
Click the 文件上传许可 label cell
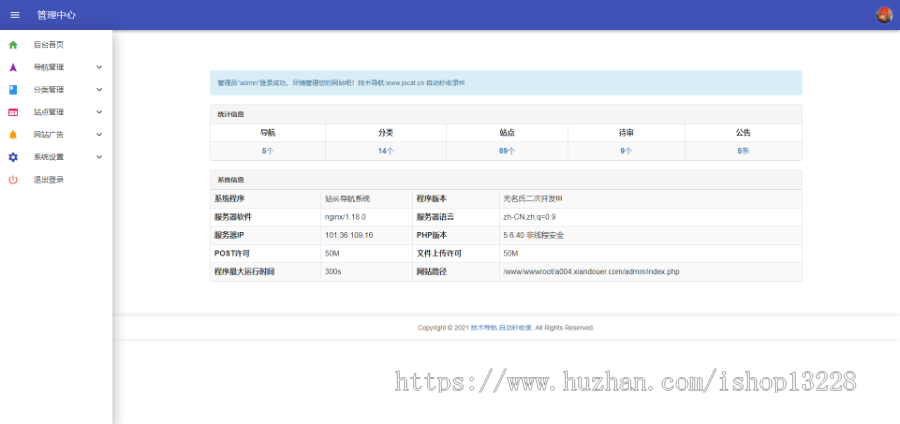tap(456, 254)
